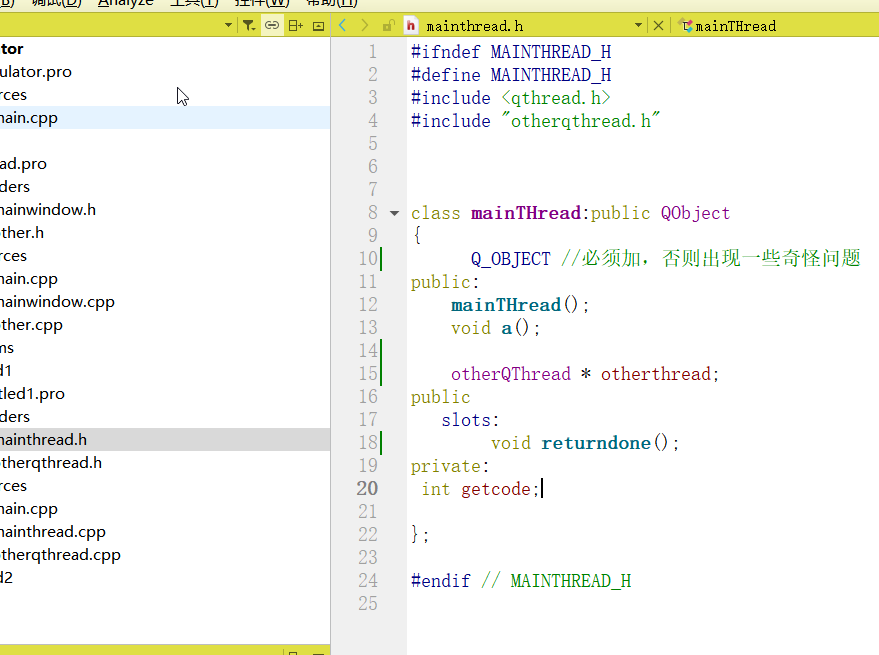Click line number 8 in the gutter
Viewport: 879px width, 655px height.
point(373,213)
